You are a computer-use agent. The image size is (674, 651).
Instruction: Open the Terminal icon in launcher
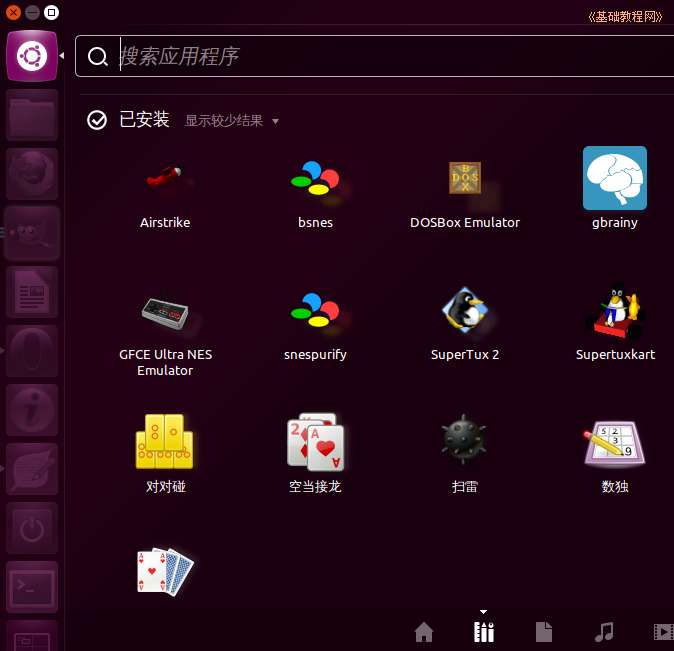tap(32, 587)
